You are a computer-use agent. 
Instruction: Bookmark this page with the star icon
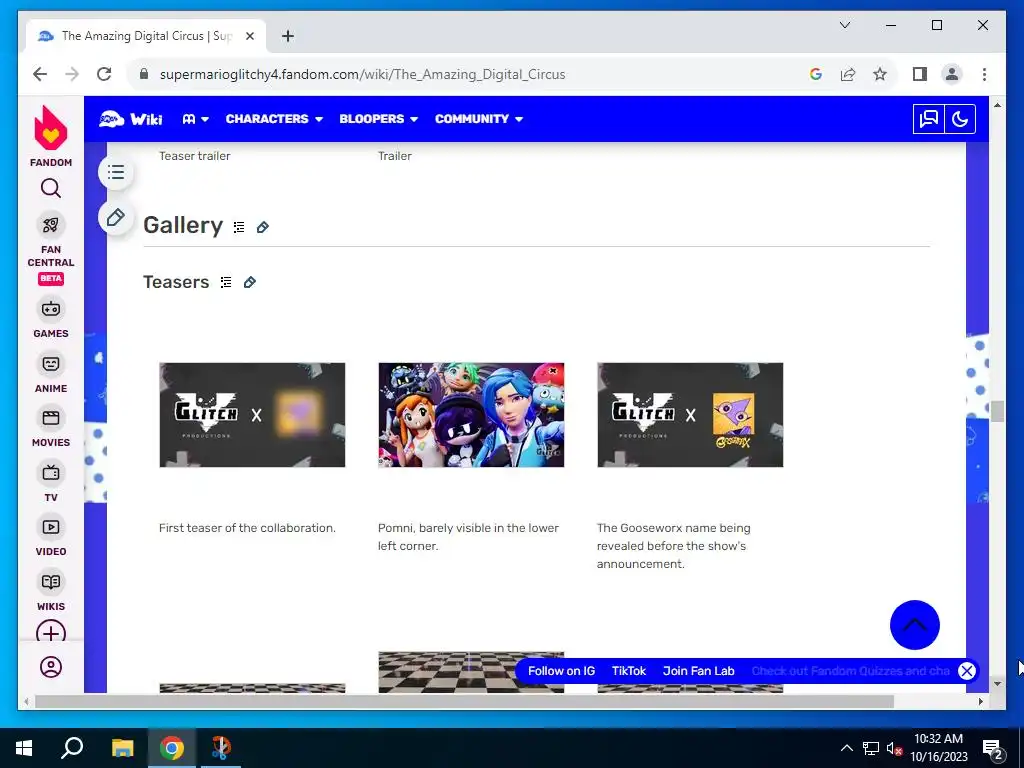tap(880, 74)
